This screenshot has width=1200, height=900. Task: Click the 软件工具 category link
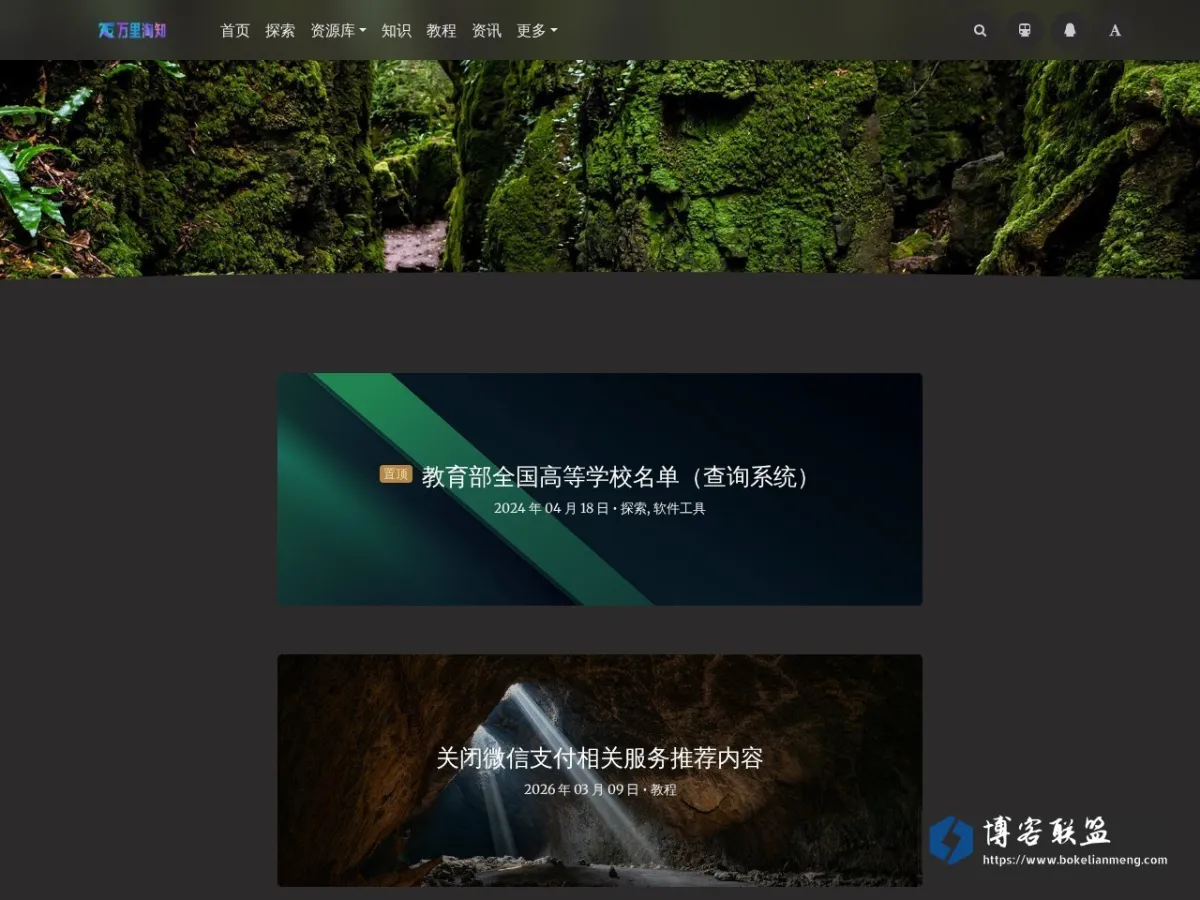(x=679, y=508)
